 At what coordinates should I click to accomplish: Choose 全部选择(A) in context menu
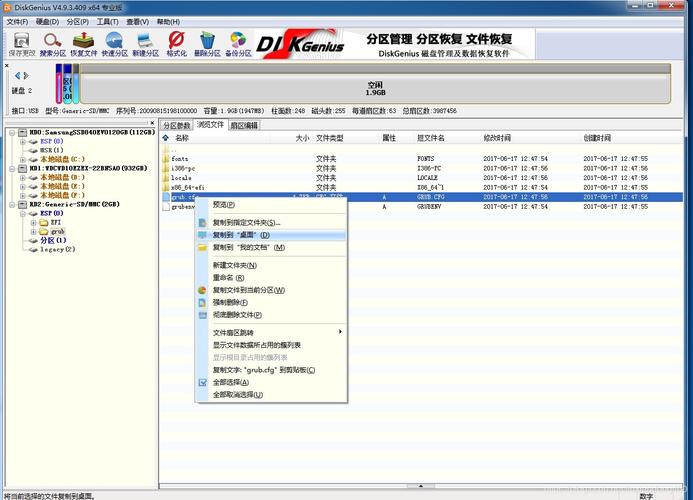[x=271, y=382]
